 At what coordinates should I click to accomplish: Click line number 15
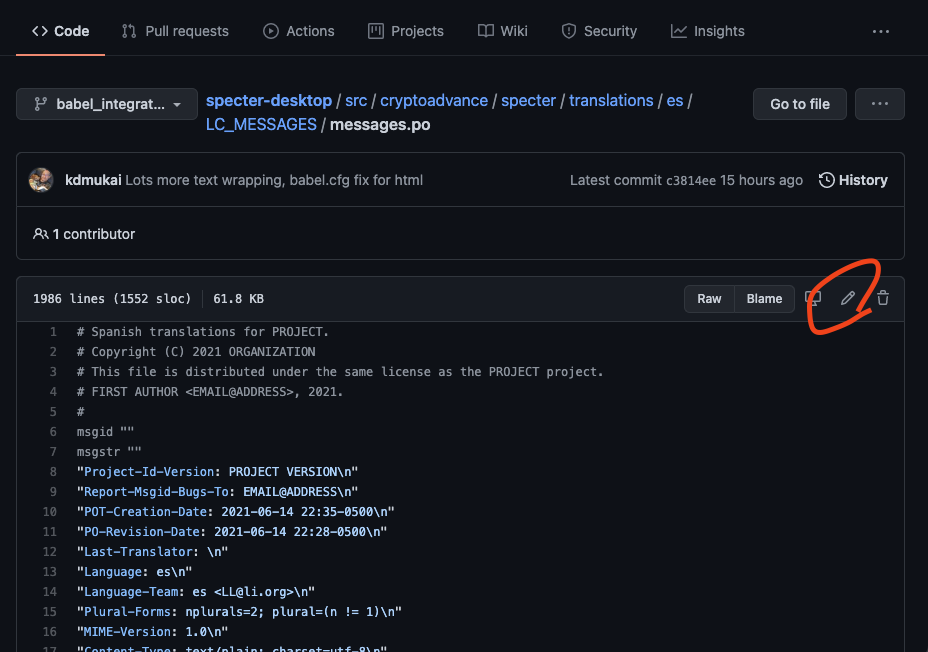coord(50,612)
